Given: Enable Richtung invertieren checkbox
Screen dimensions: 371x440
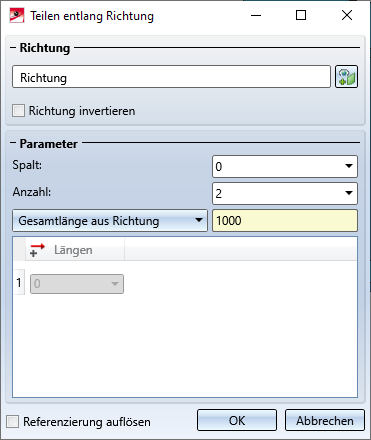Looking at the screenshot, I should pos(18,111).
